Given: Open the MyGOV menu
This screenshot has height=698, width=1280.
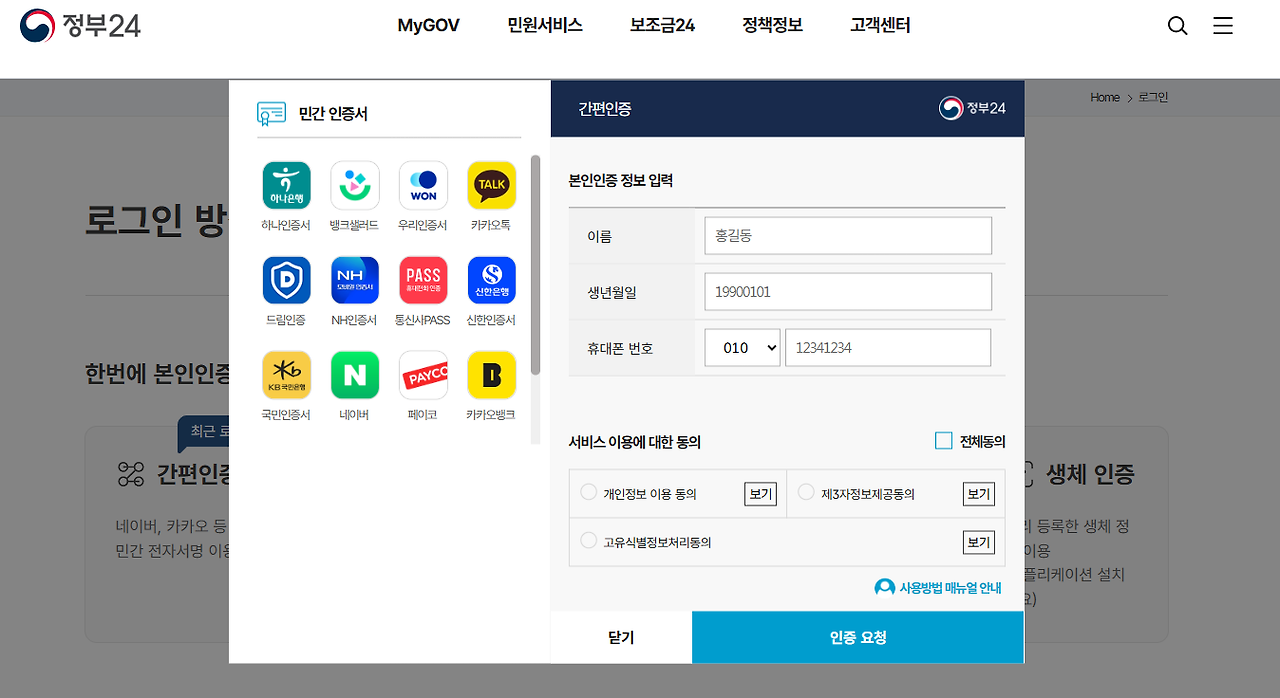Looking at the screenshot, I should point(429,26).
